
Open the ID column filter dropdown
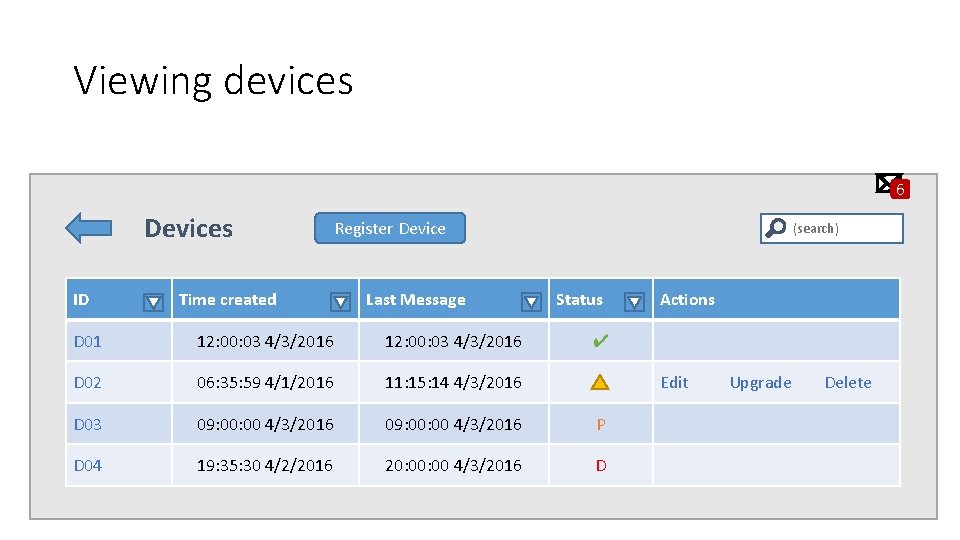(153, 301)
